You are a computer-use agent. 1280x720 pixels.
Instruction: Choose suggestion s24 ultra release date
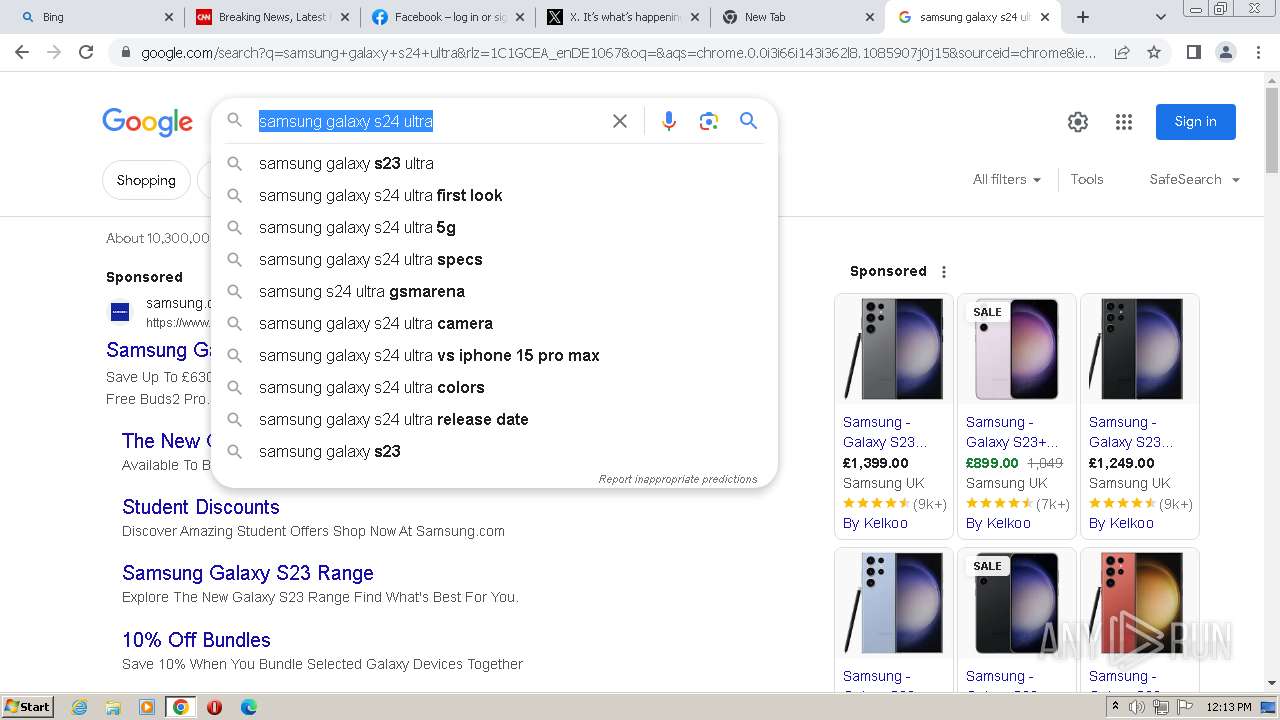click(x=494, y=419)
